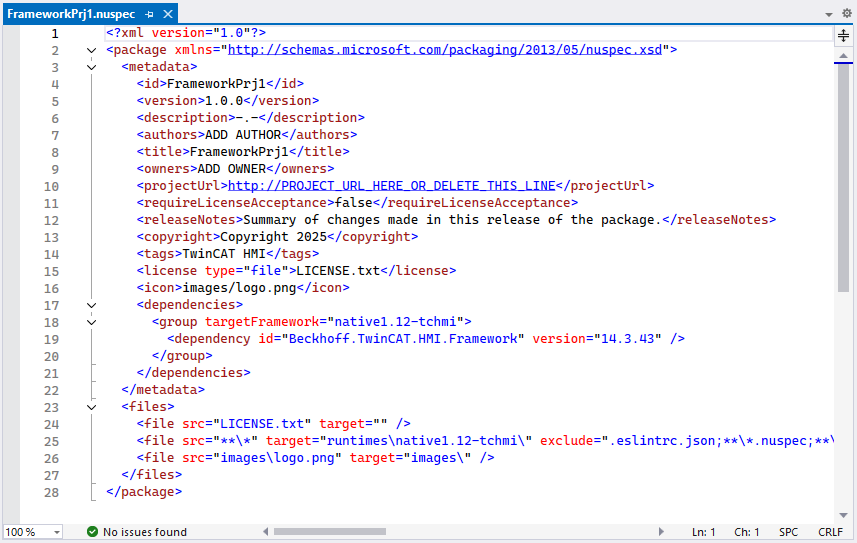Viewport: 857px width, 543px height.
Task: Collapse the package element on line 2
Action: pos(91,50)
